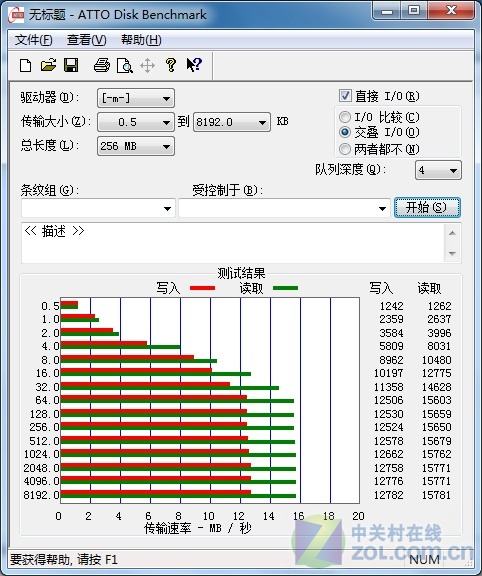Click the status bar help text 请按 F1
Viewport: 482px width, 576px height.
[97, 559]
